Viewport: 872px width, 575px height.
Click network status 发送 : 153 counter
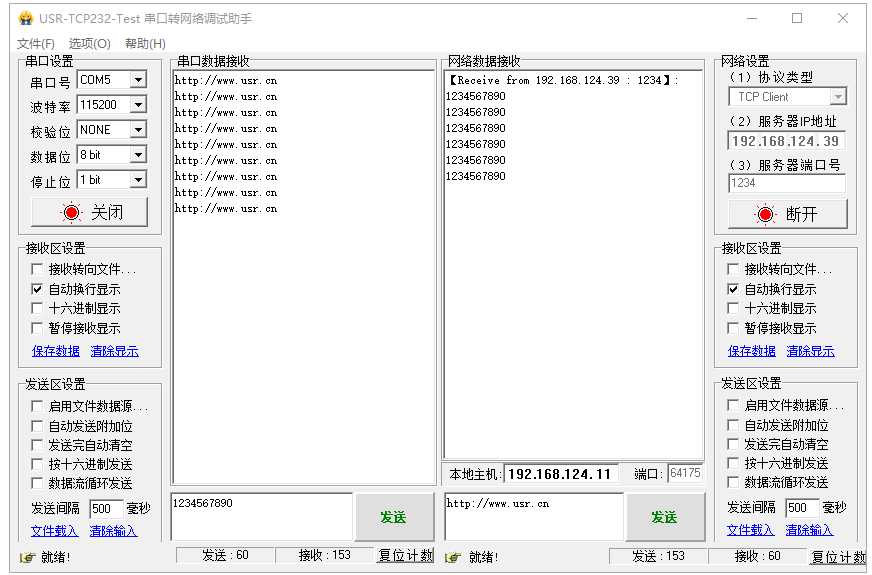point(658,556)
